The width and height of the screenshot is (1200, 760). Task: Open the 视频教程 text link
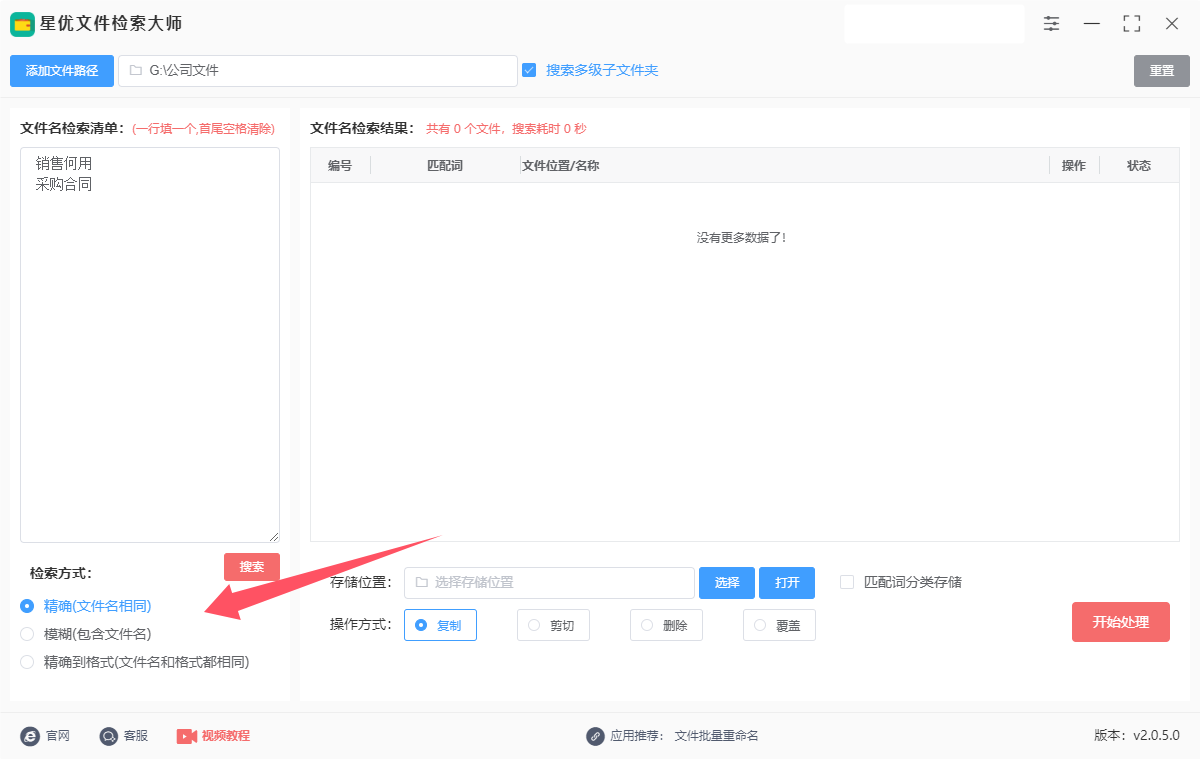click(226, 736)
